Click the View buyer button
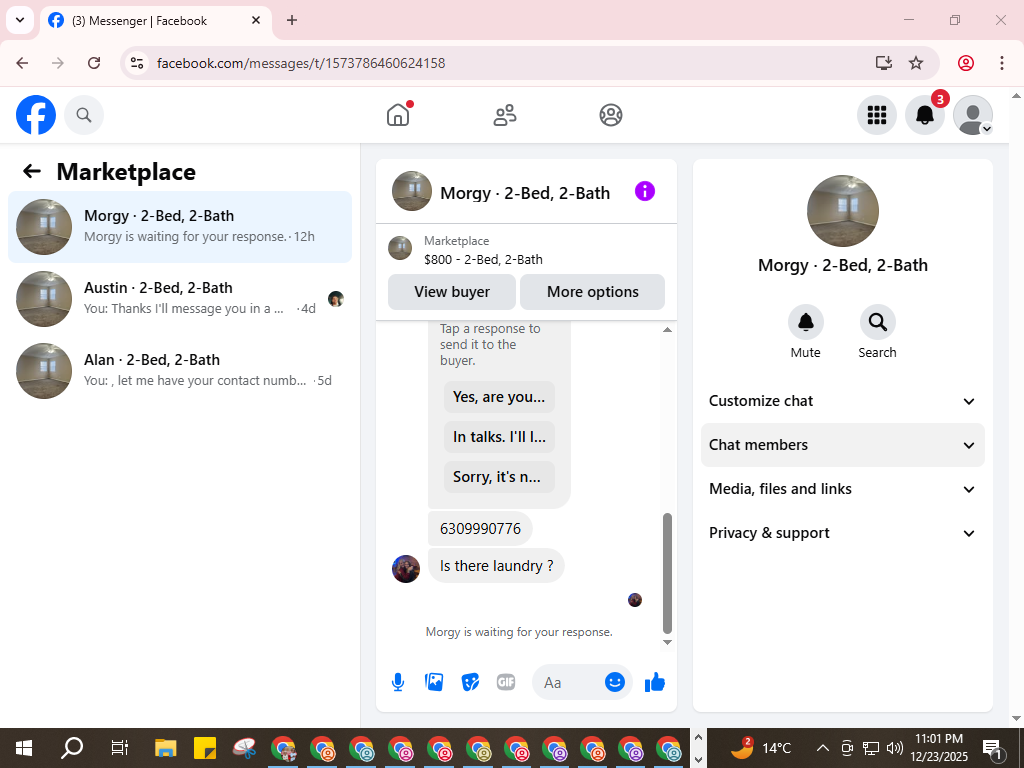The height and width of the screenshot is (768, 1024). pyautogui.click(x=452, y=292)
